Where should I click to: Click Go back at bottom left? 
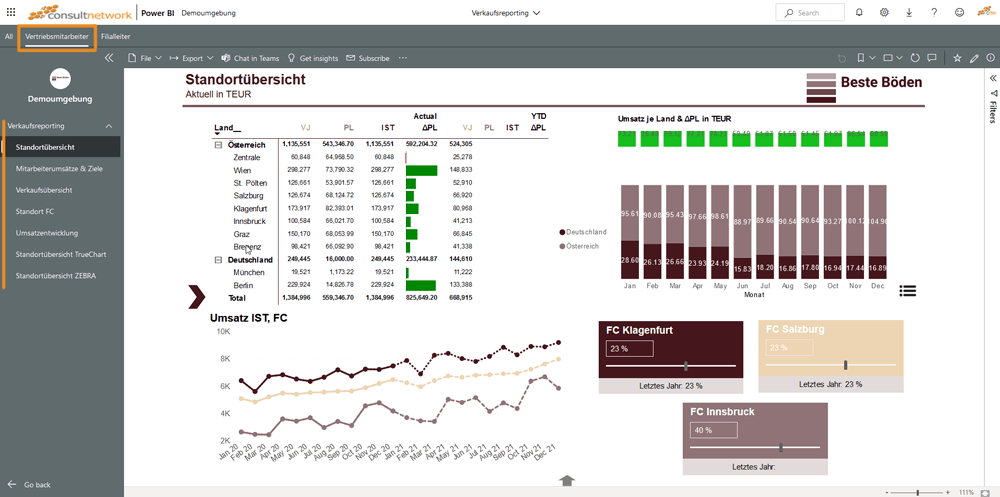(36, 484)
